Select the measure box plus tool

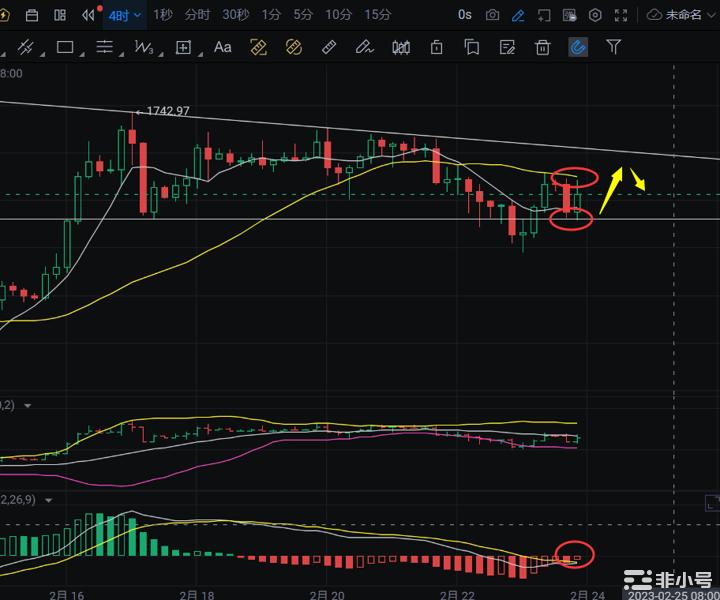(x=183, y=47)
